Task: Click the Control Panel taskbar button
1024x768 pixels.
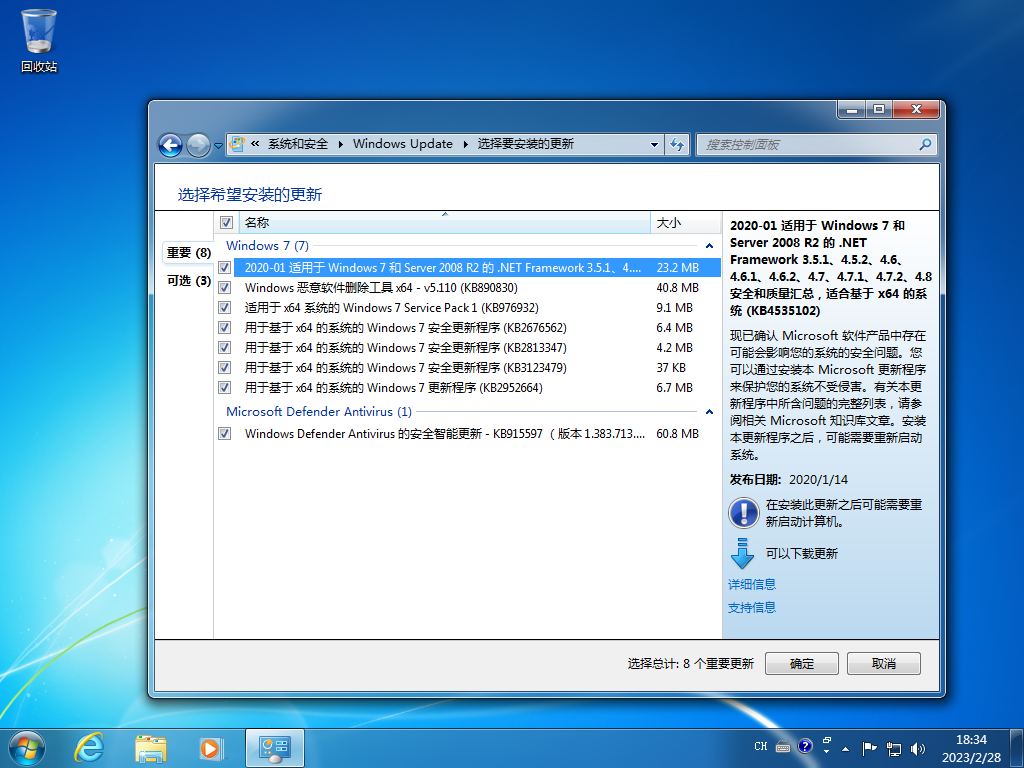Action: (x=274, y=748)
